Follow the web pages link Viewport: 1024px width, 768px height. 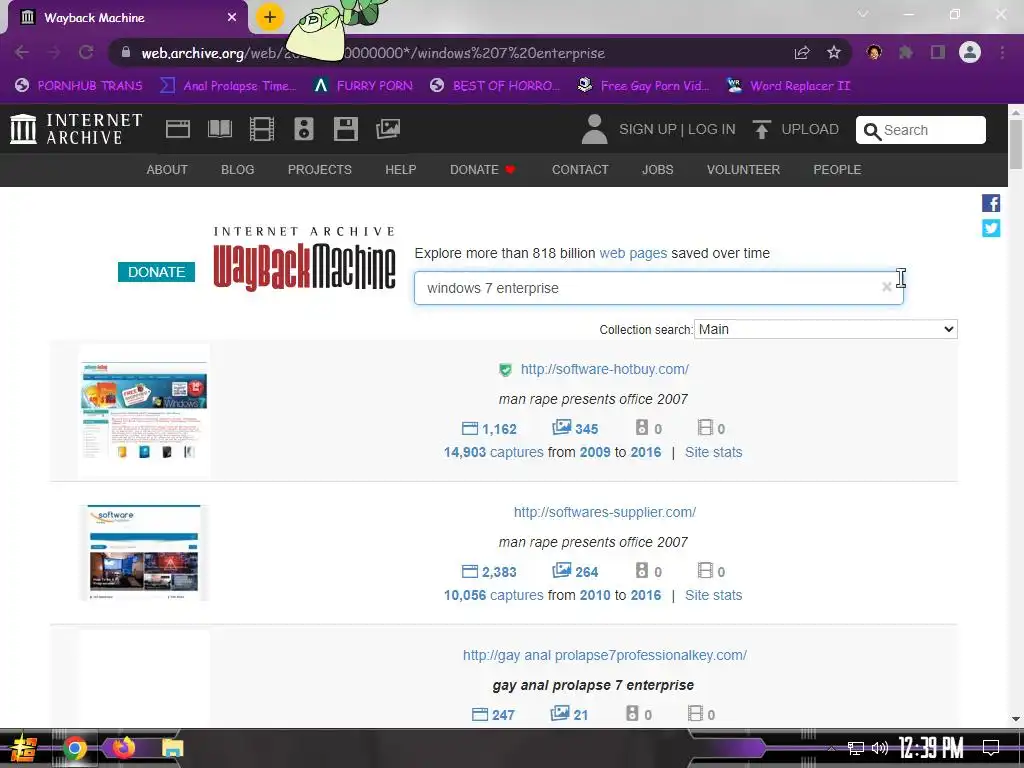(633, 253)
